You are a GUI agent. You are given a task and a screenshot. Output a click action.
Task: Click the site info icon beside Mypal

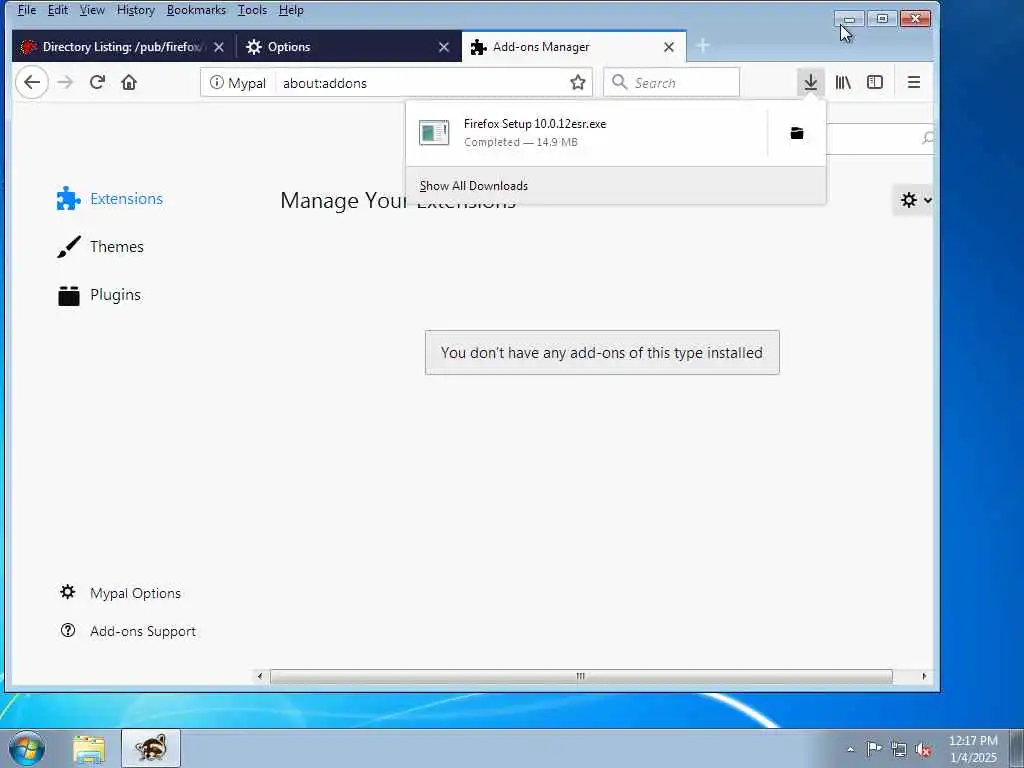tap(217, 82)
